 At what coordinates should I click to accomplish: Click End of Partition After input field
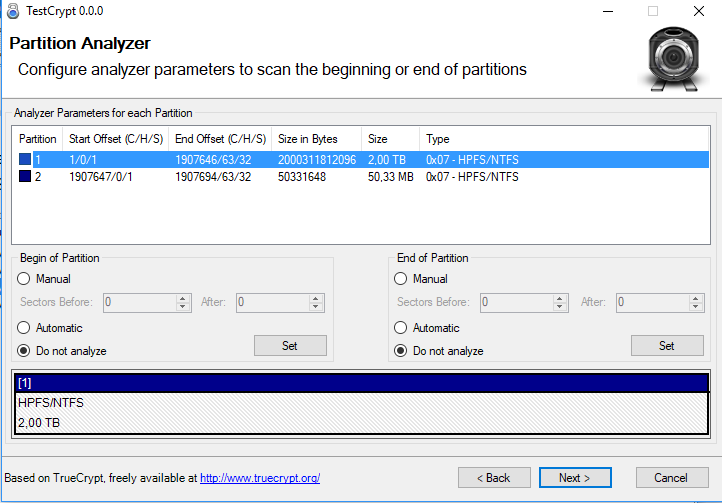[653, 303]
